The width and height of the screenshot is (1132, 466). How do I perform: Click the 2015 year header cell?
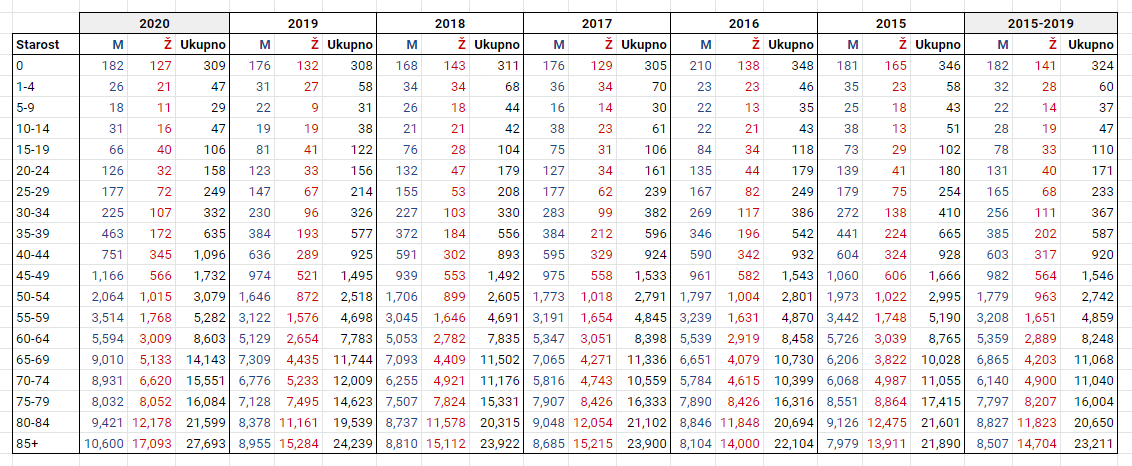click(891, 22)
